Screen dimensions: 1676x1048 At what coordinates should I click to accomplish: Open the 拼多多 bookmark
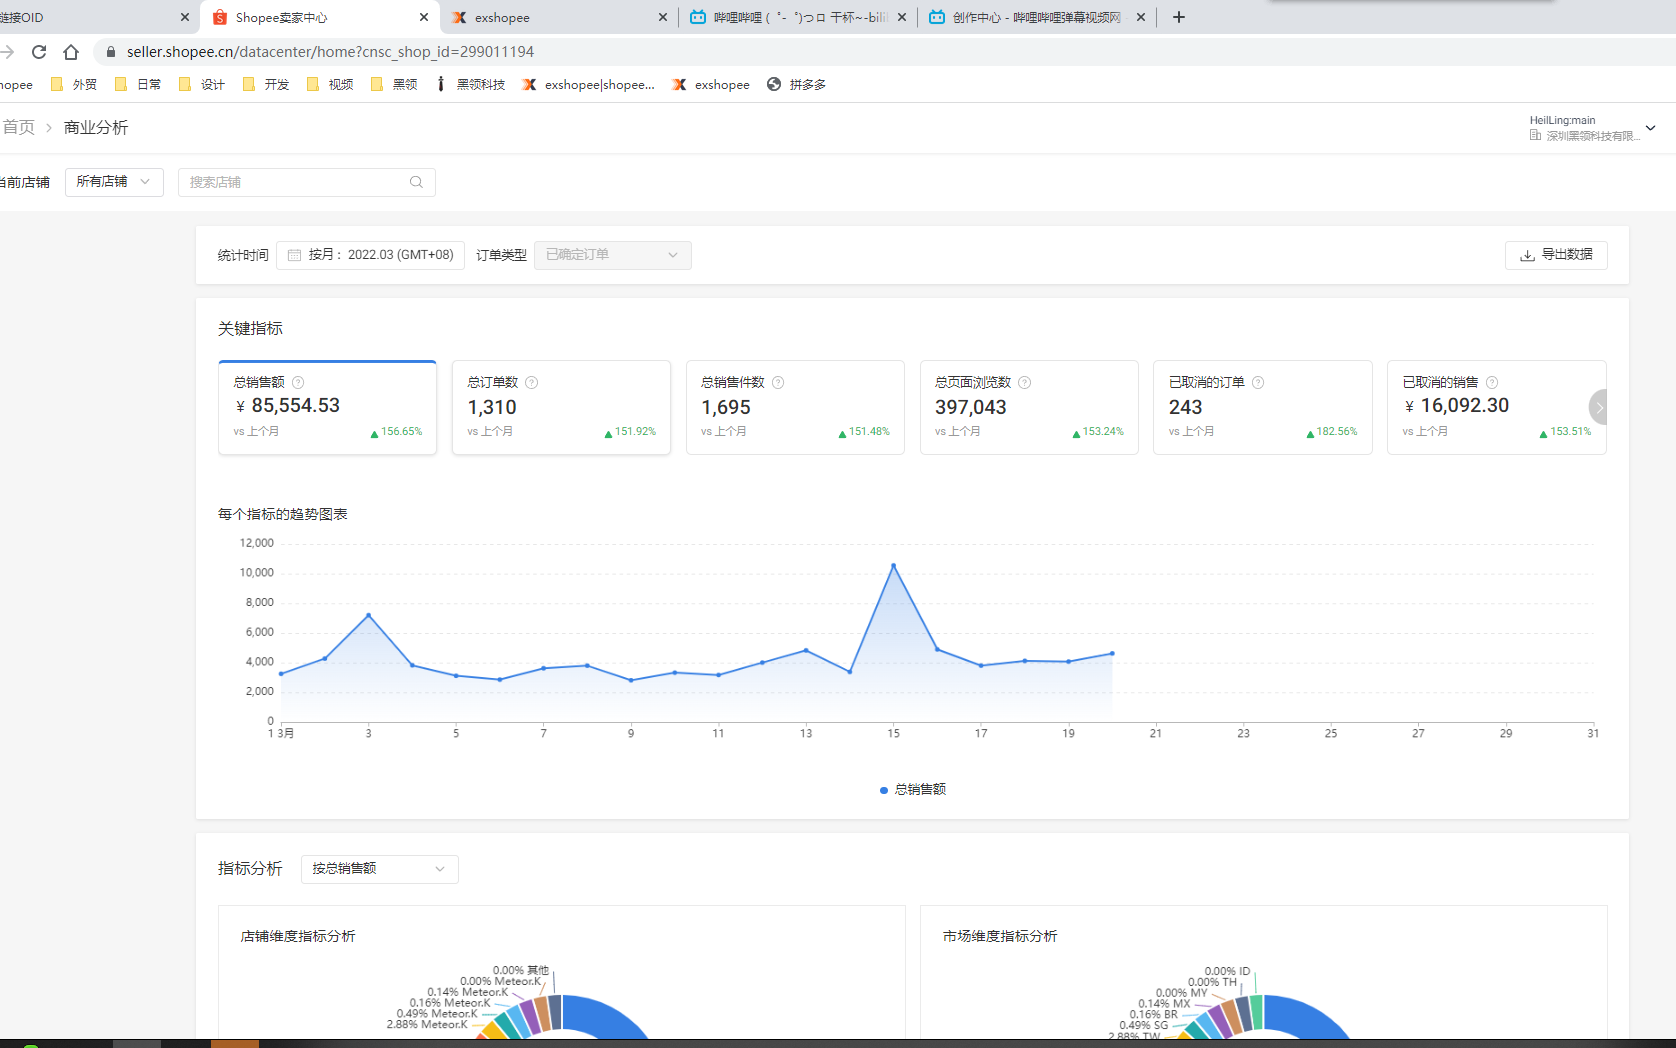797,85
